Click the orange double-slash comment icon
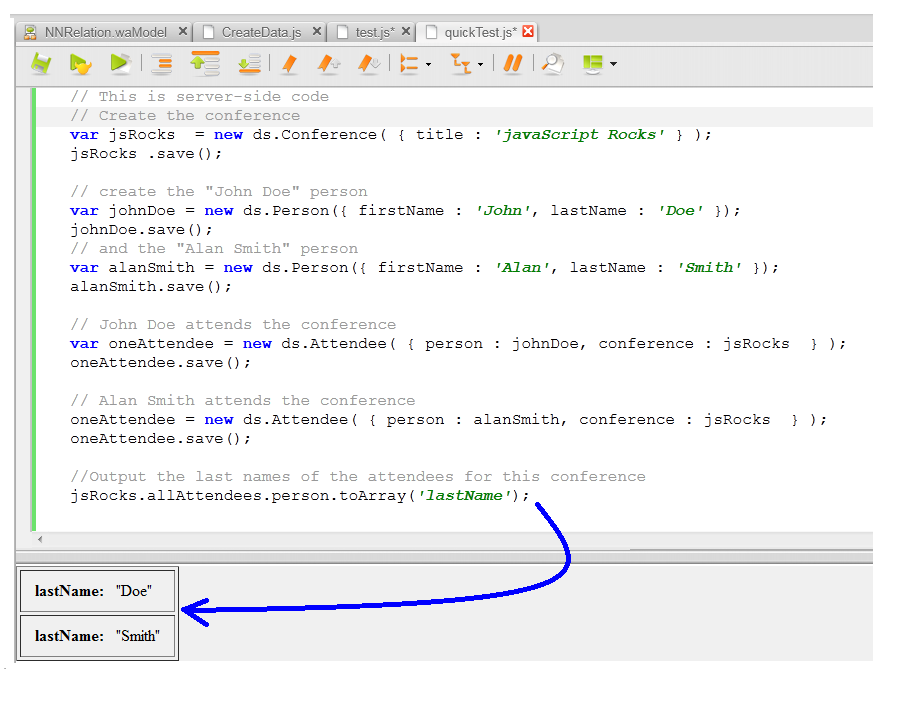The width and height of the screenshot is (921, 710). (513, 64)
